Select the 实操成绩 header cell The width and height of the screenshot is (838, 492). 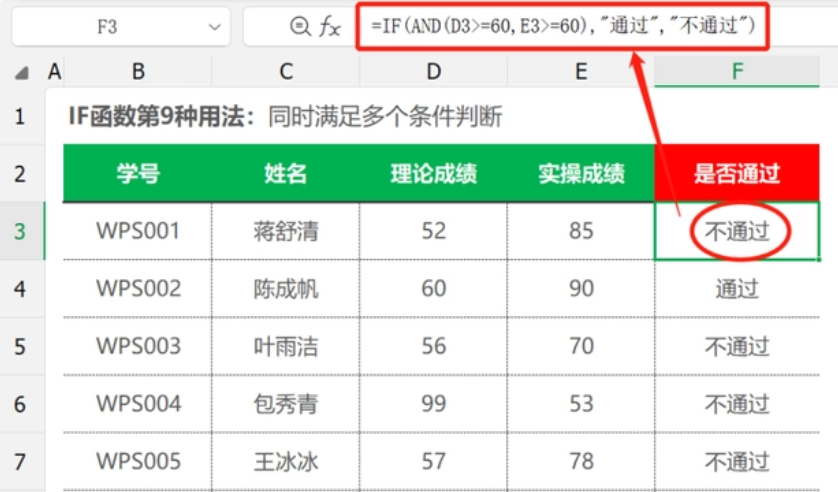pos(581,174)
